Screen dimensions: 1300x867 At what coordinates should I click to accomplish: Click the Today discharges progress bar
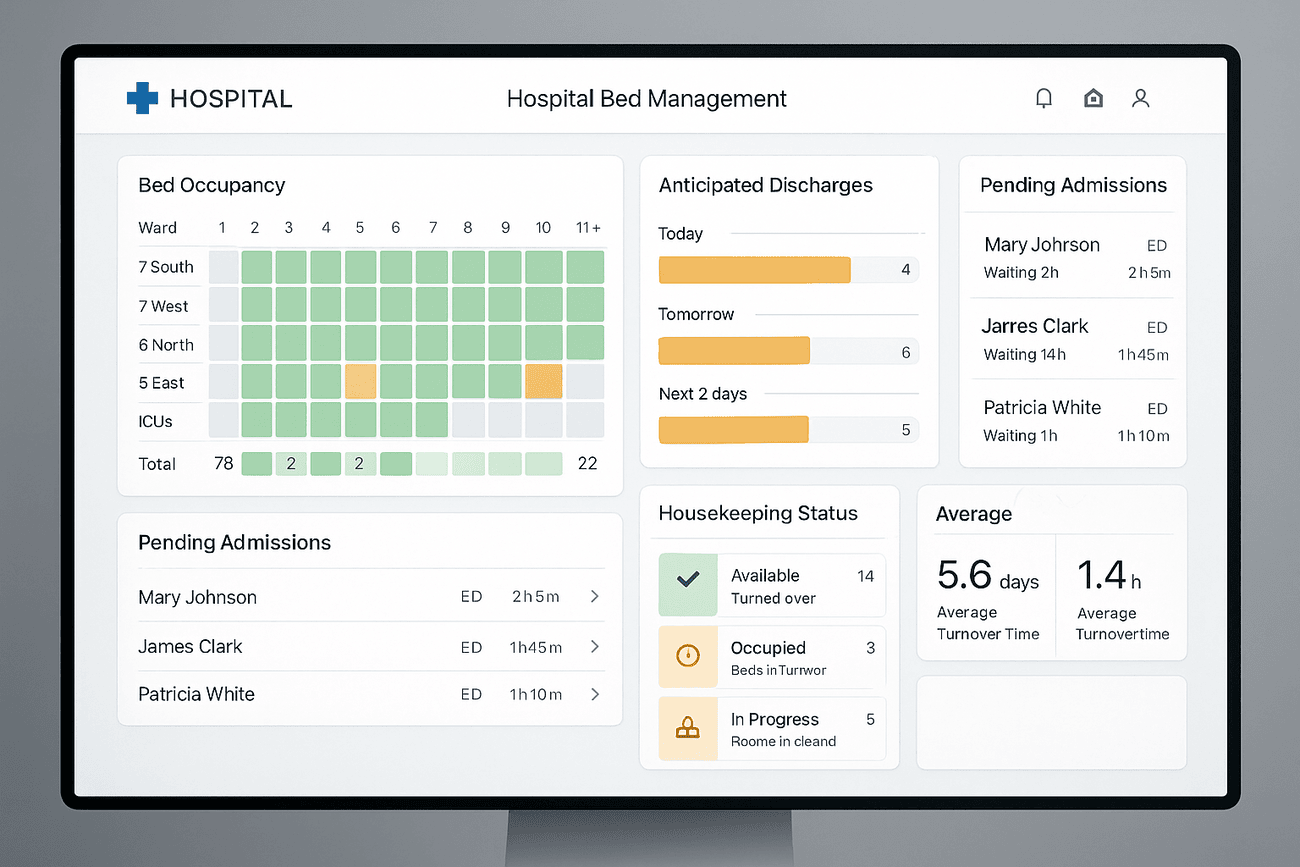point(754,270)
